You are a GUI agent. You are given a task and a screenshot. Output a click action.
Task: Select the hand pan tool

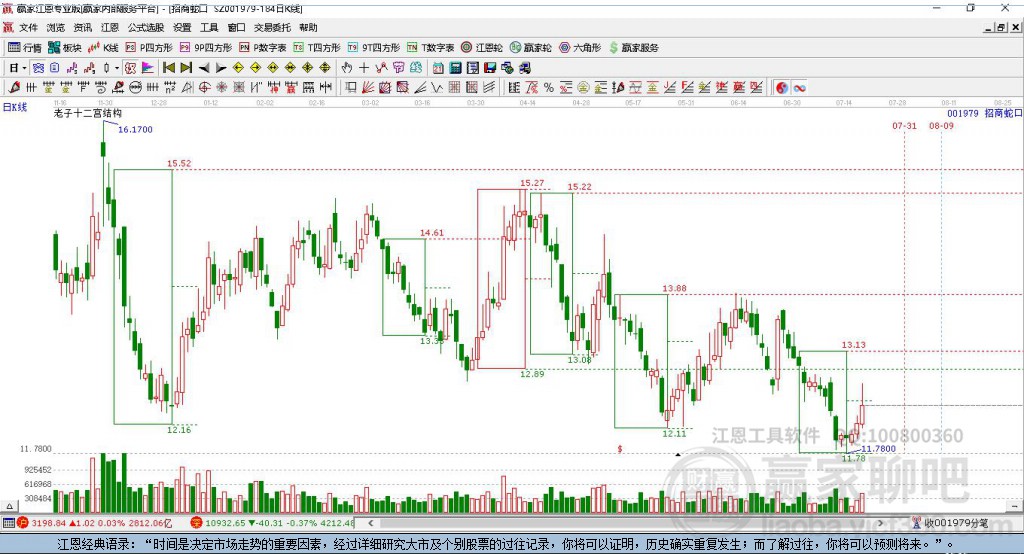point(347,68)
